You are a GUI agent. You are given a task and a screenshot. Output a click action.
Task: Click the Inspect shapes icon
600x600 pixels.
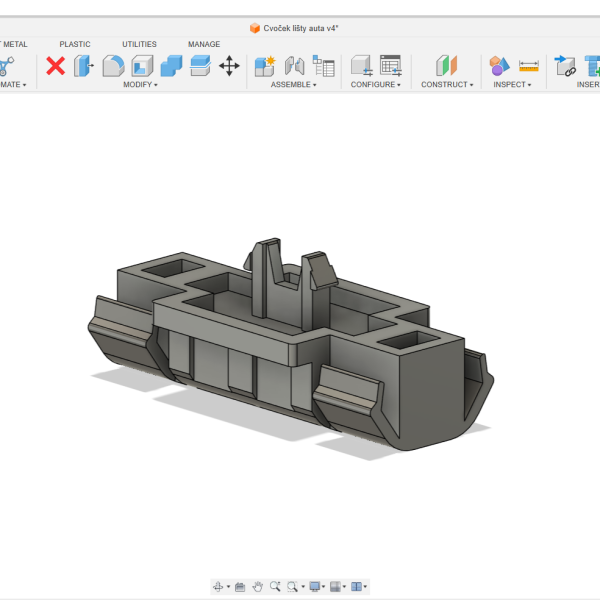(499, 66)
